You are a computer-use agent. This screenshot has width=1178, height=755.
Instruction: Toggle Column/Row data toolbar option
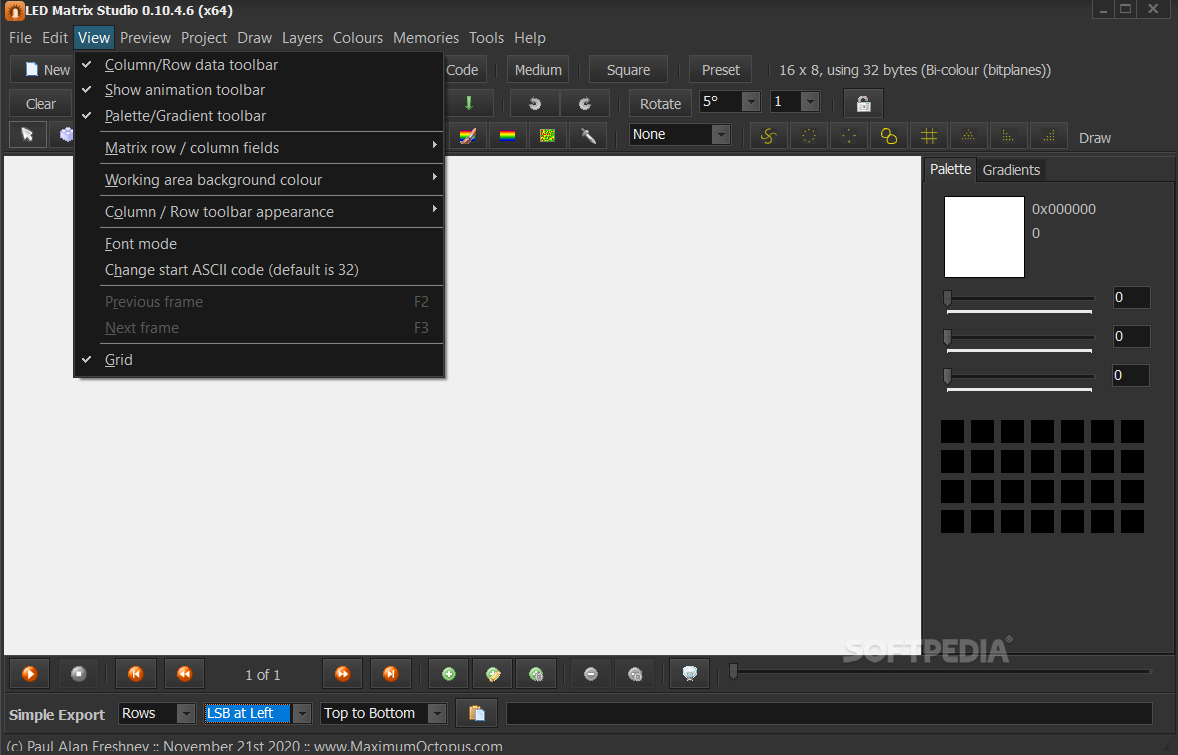258,65
